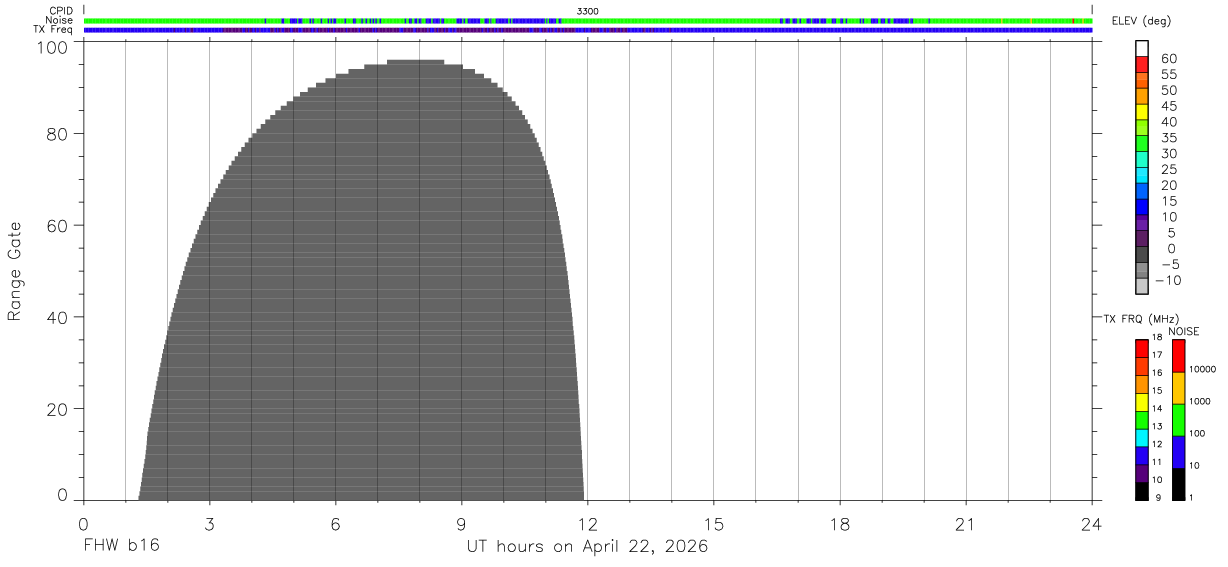This screenshot has height=567, width=1228.
Task: Click the '3' hour label on the time axis
Action: 210,525
